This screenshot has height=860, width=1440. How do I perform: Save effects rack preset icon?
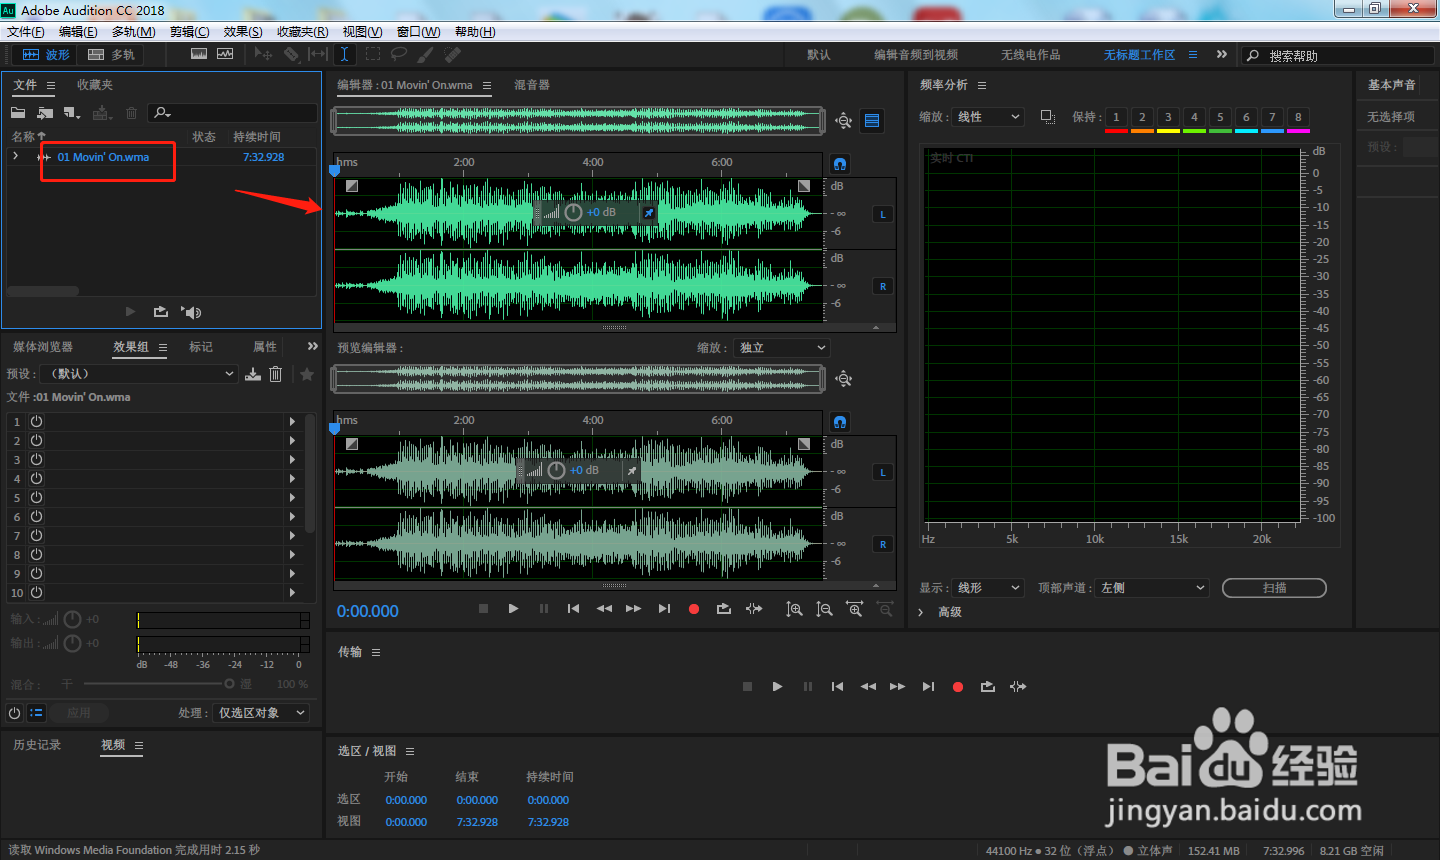[253, 374]
